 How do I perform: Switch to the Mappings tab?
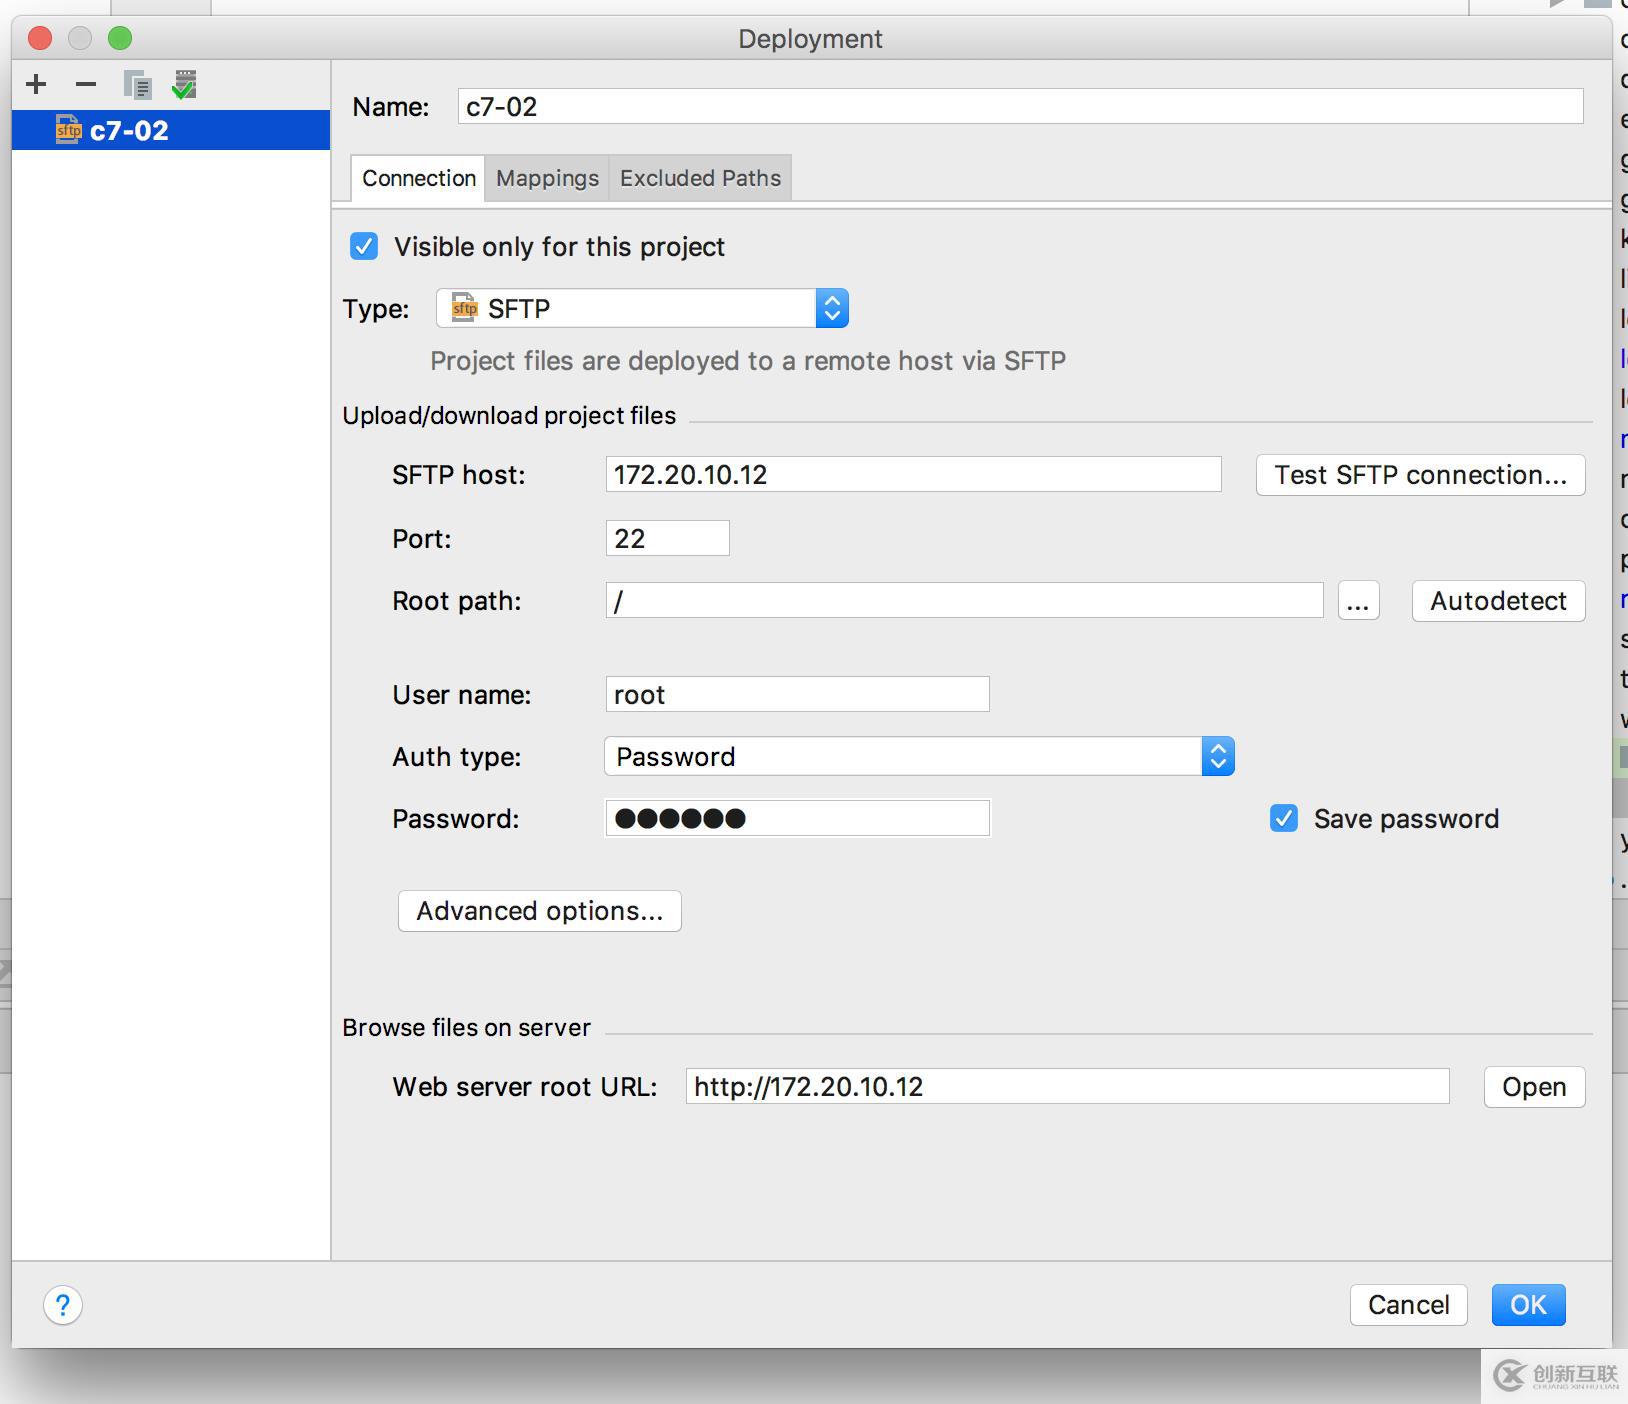(x=547, y=178)
